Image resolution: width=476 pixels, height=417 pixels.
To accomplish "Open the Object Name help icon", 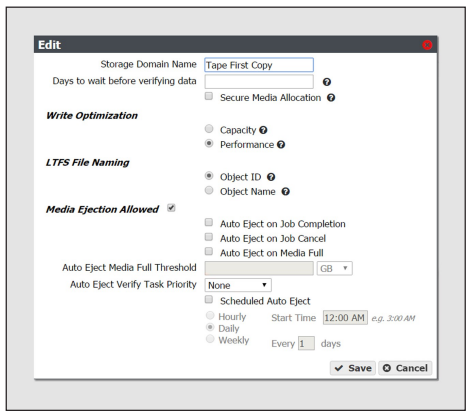I will coord(285,192).
